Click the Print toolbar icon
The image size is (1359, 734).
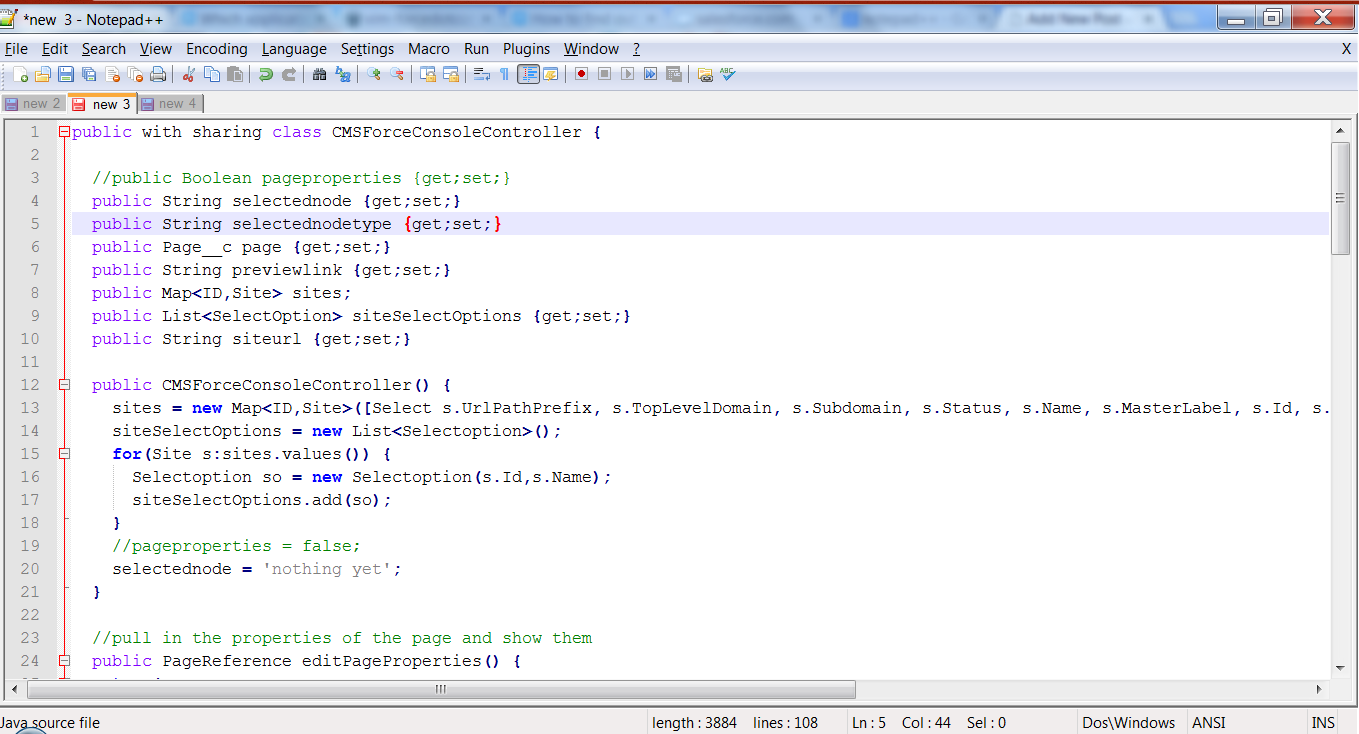coord(158,74)
